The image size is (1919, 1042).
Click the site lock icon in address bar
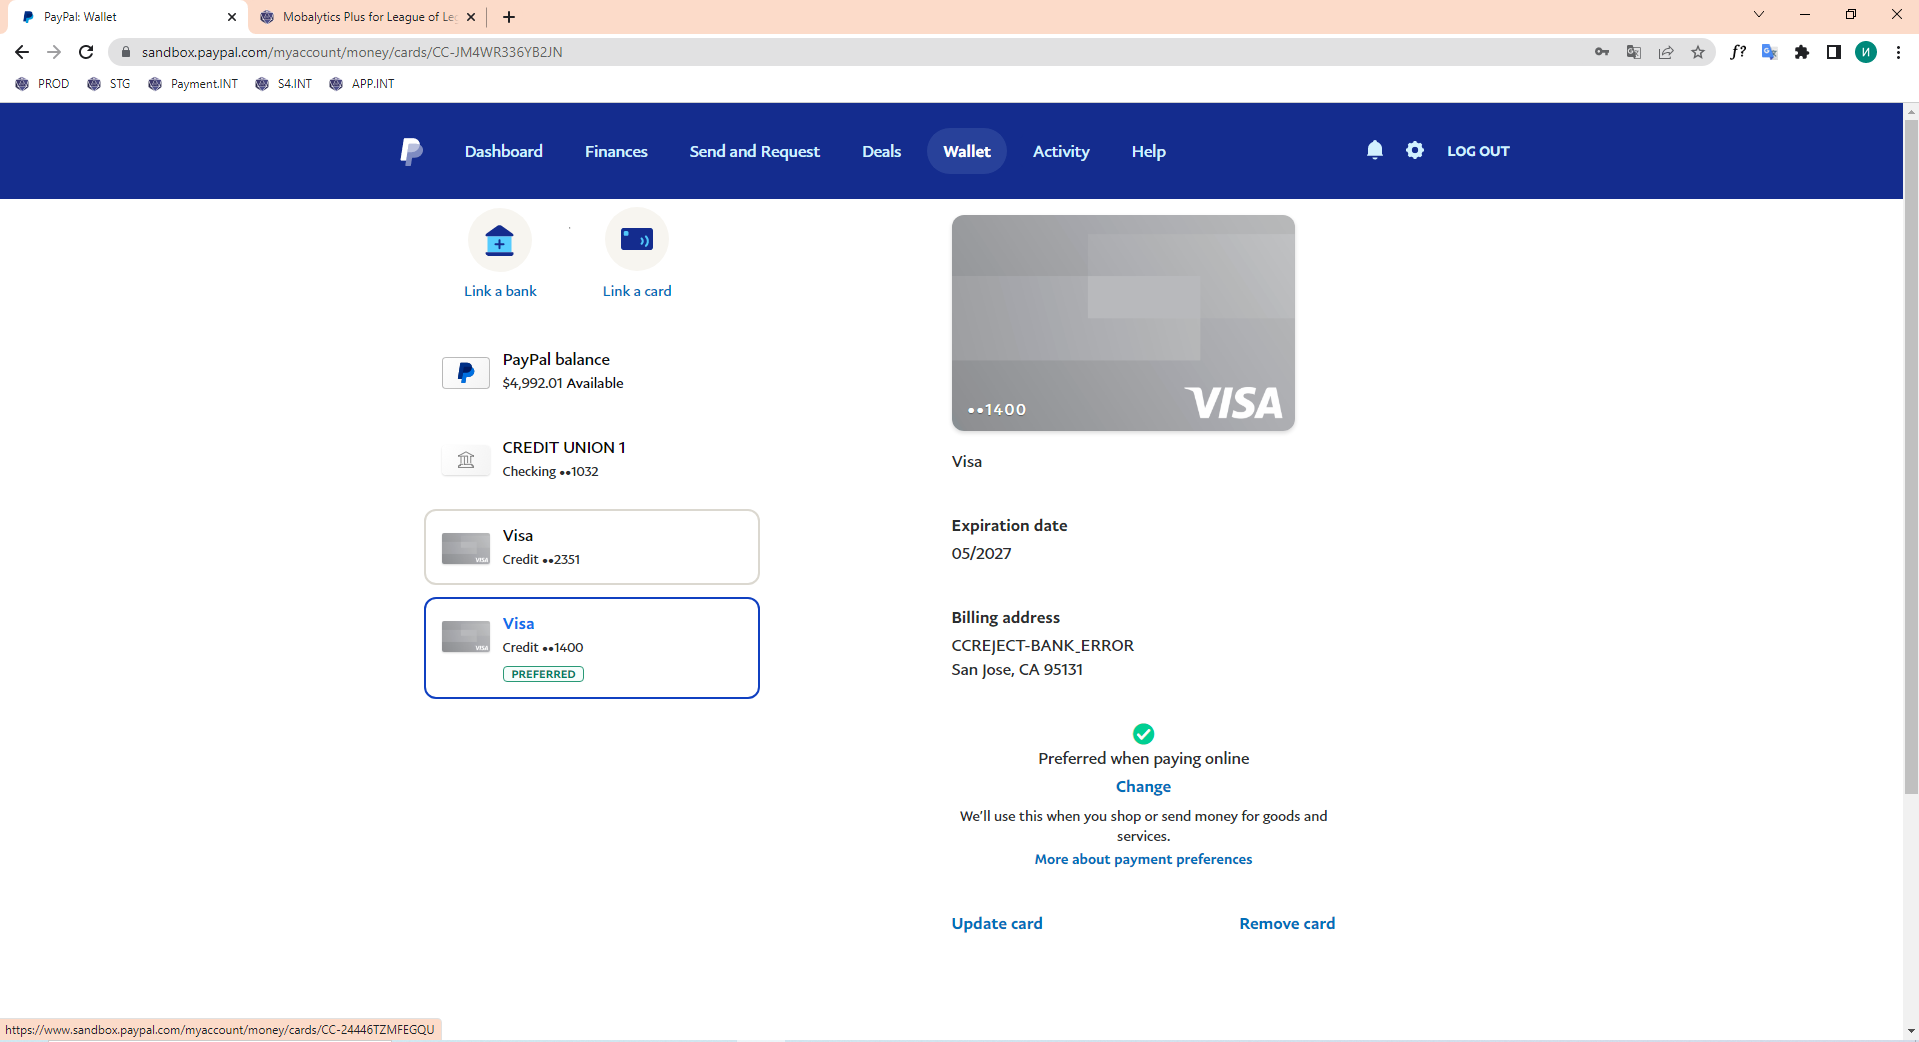click(126, 52)
